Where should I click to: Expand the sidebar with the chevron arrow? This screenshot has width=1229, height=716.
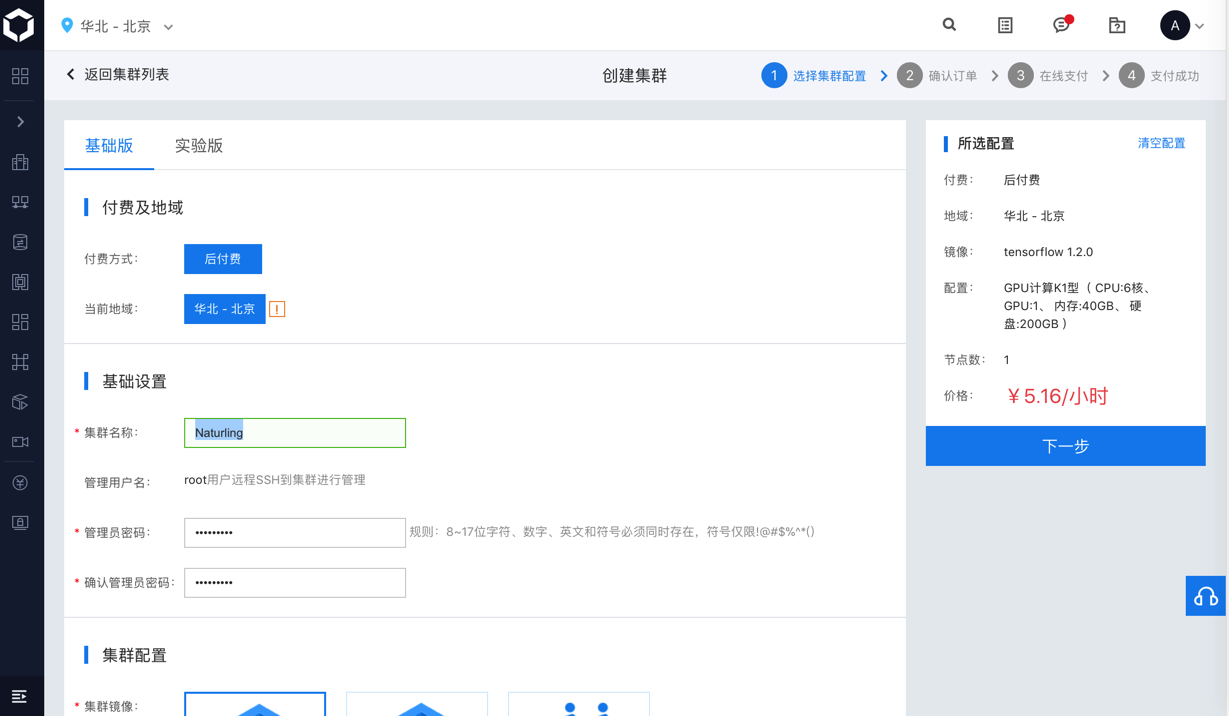(20, 122)
